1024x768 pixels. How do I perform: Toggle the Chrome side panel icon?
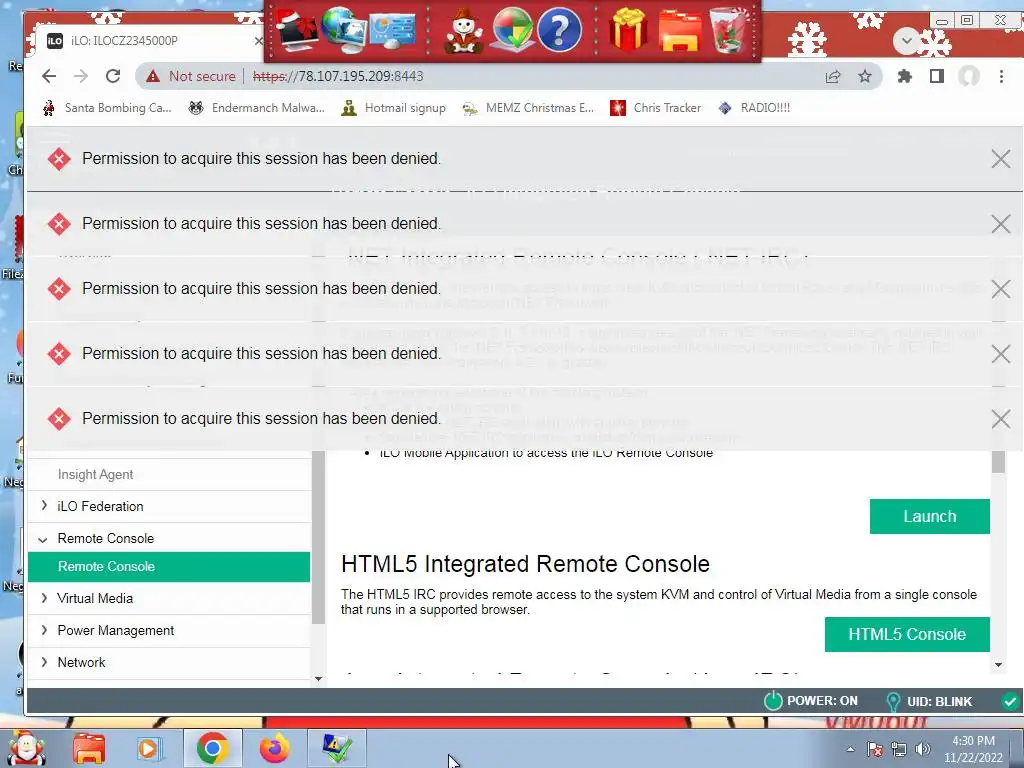coord(936,76)
